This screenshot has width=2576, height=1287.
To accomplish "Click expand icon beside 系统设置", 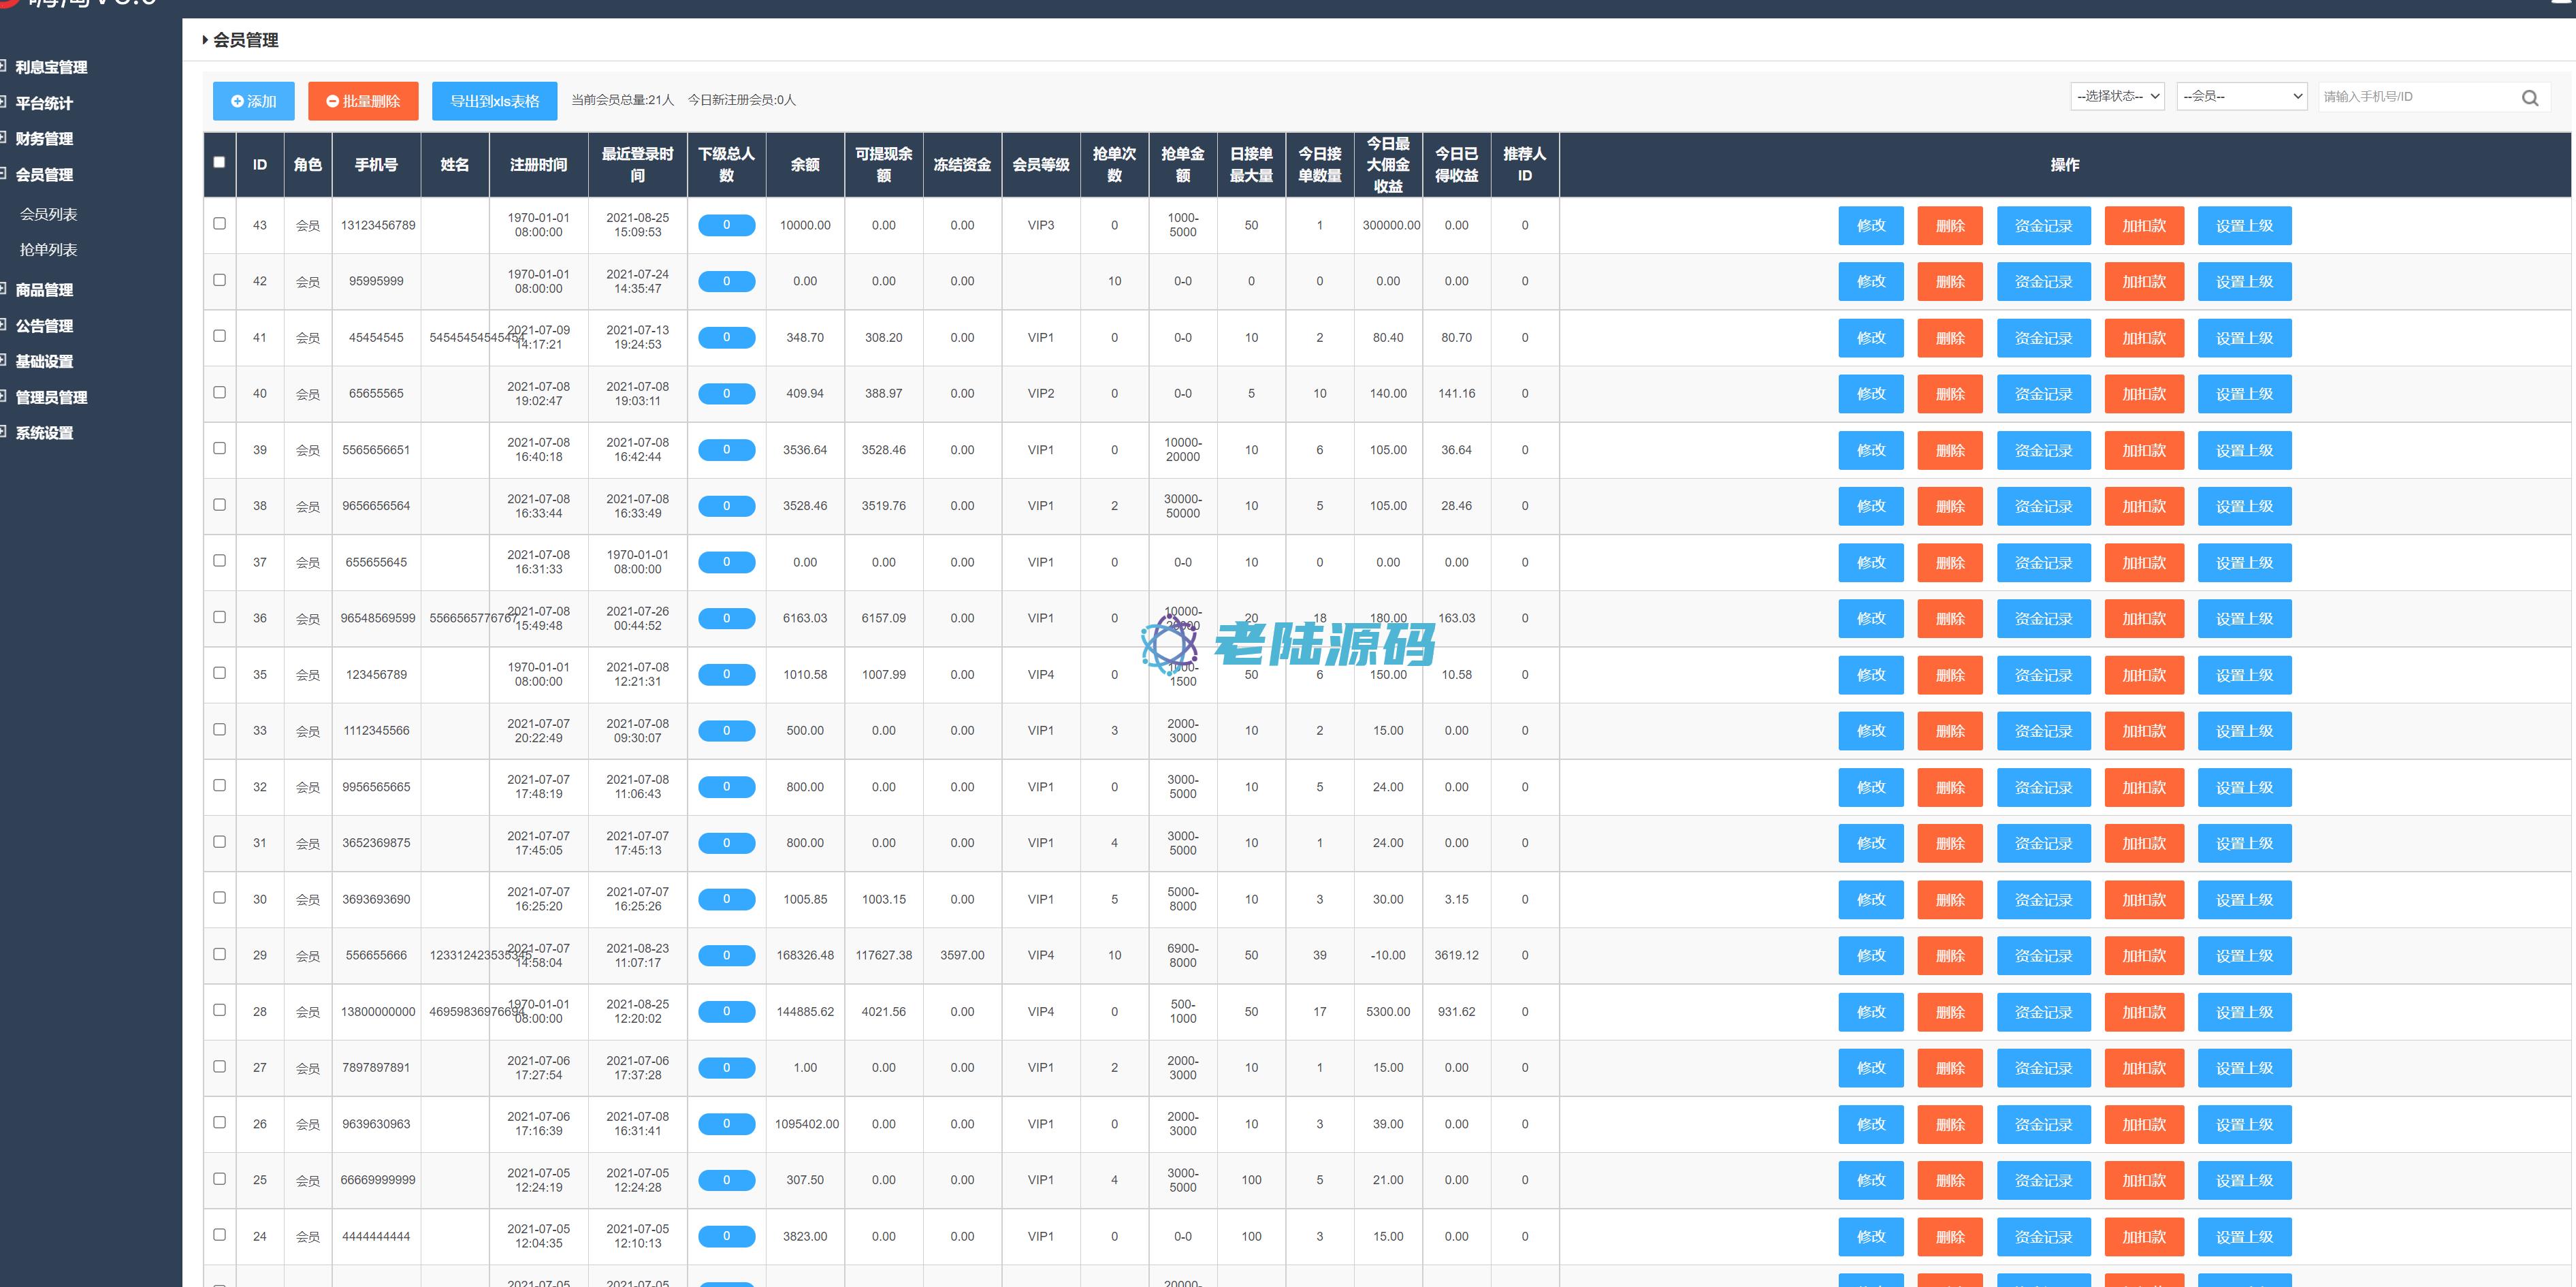I will pos(3,432).
